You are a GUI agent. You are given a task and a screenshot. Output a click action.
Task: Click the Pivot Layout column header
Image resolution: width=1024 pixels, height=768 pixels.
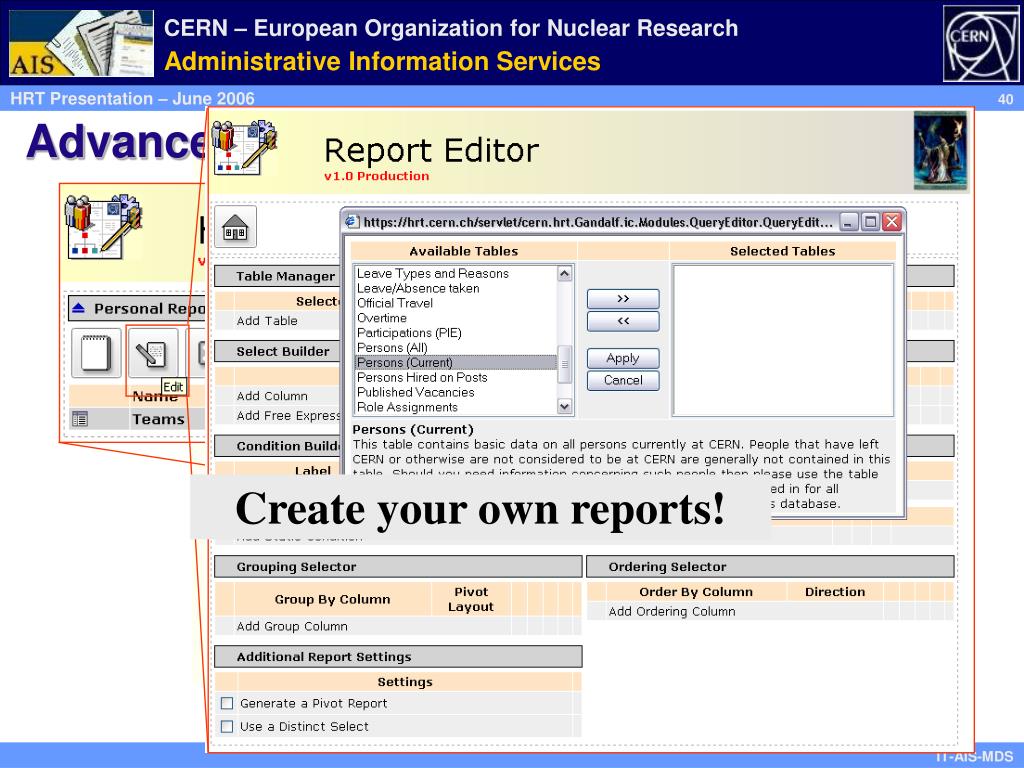(471, 600)
